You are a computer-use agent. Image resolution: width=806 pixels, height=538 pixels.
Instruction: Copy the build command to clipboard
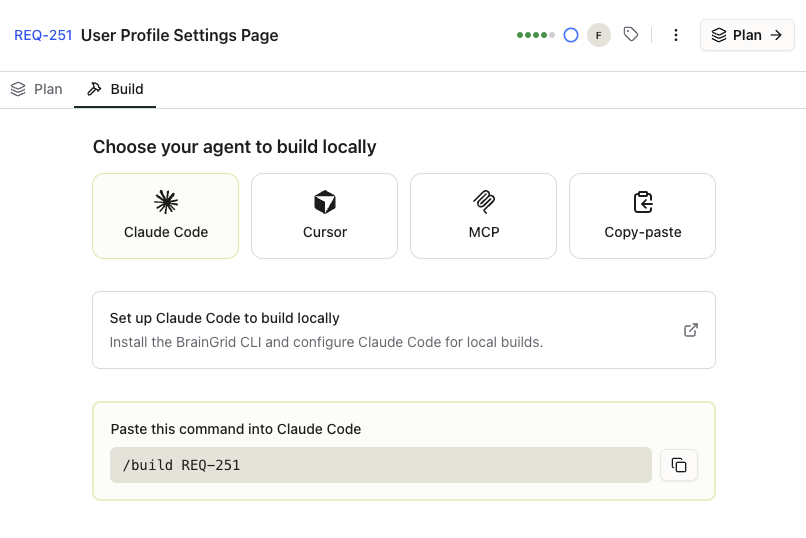coord(679,465)
